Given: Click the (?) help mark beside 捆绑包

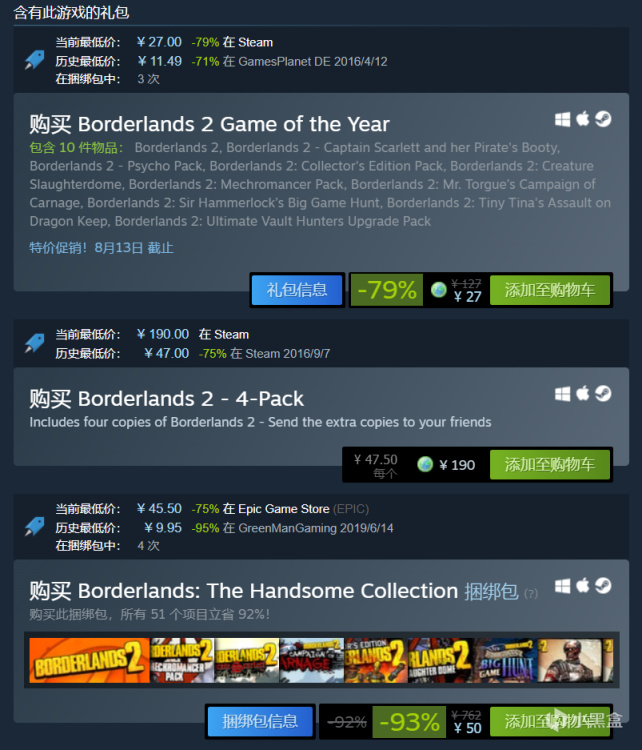Looking at the screenshot, I should (x=531, y=594).
